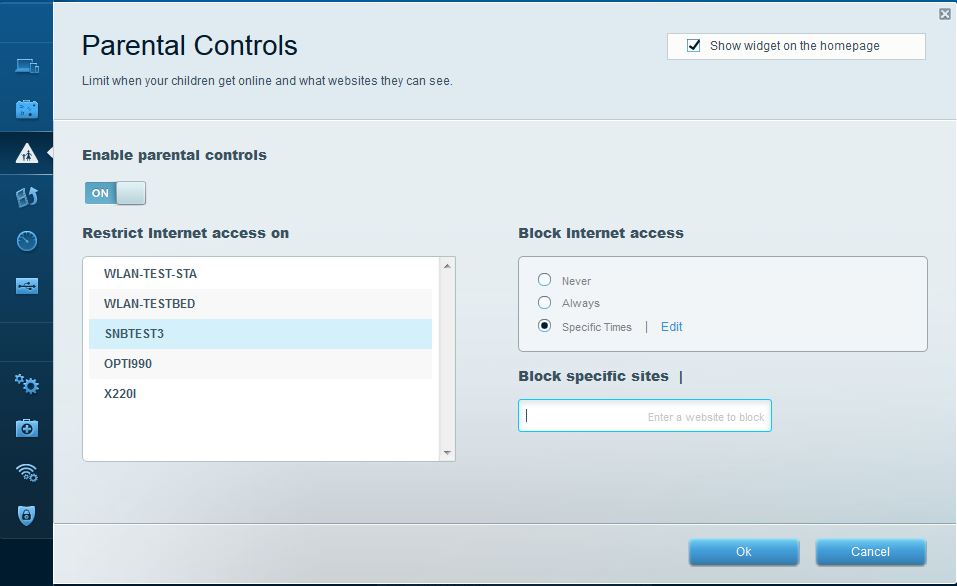The image size is (957, 586).
Task: Open Connectivity gears icon
Action: (x=26, y=384)
